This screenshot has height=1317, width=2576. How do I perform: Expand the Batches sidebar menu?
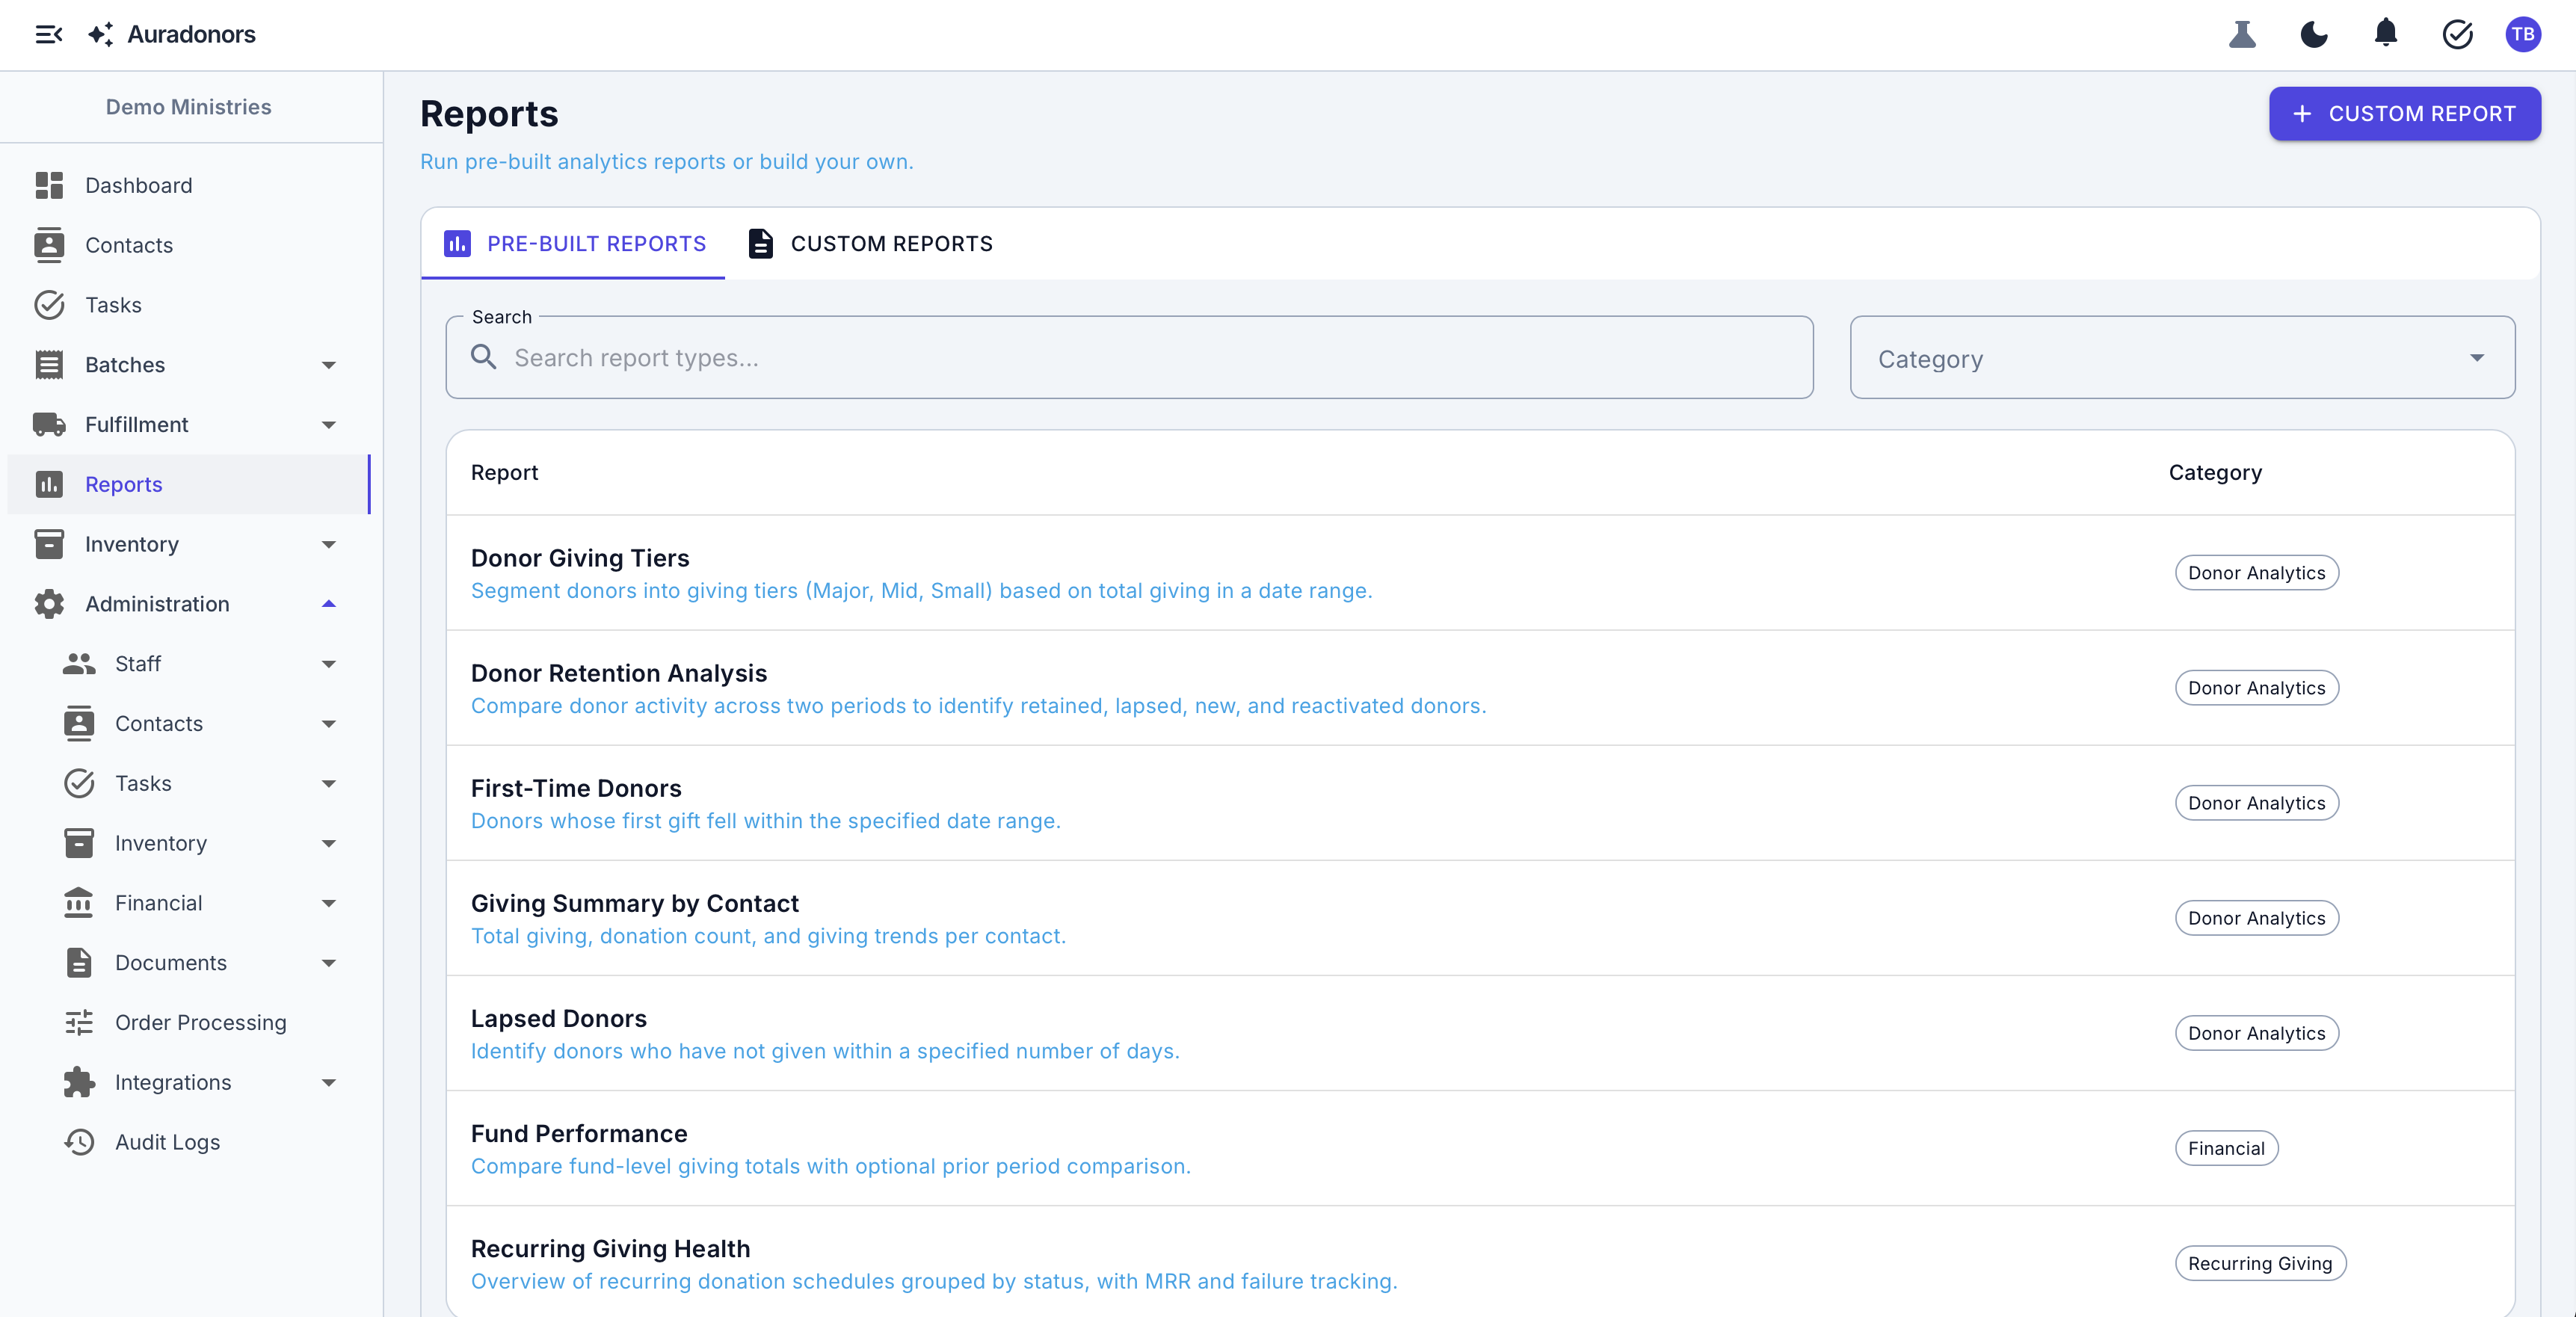(328, 365)
